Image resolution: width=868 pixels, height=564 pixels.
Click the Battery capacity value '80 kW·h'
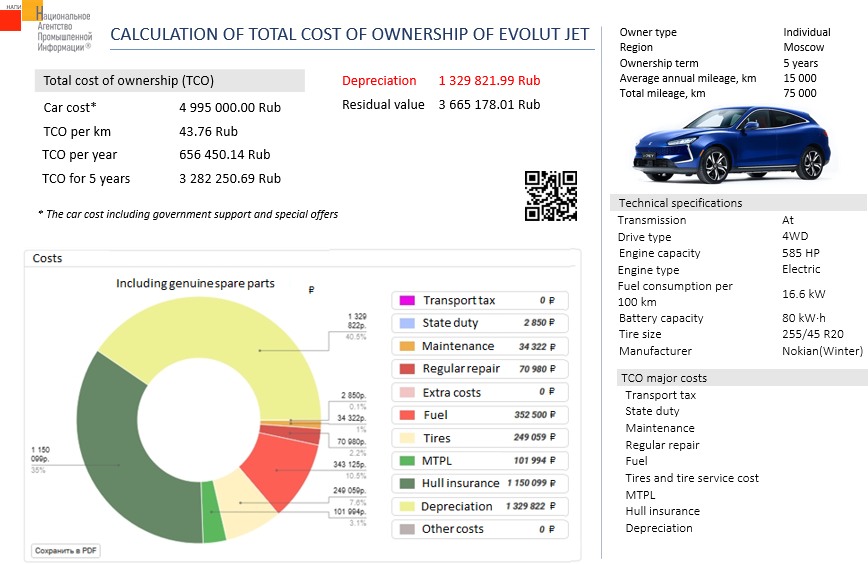coord(804,318)
